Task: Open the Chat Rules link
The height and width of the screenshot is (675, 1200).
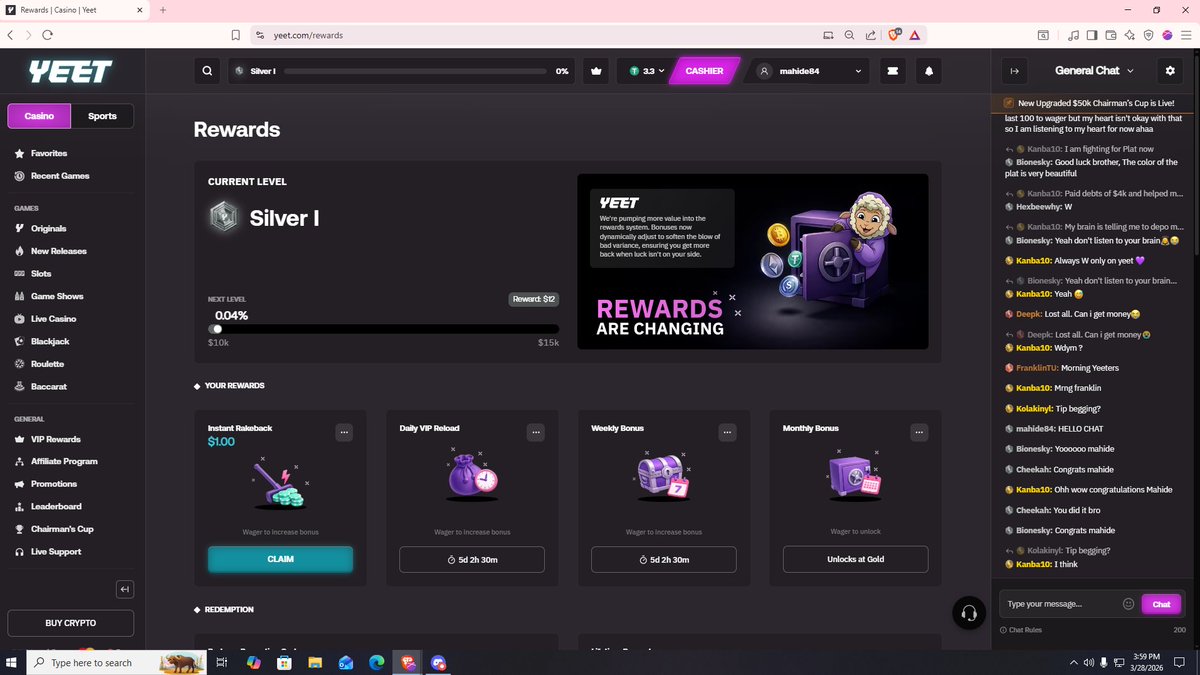Action: (1021, 630)
